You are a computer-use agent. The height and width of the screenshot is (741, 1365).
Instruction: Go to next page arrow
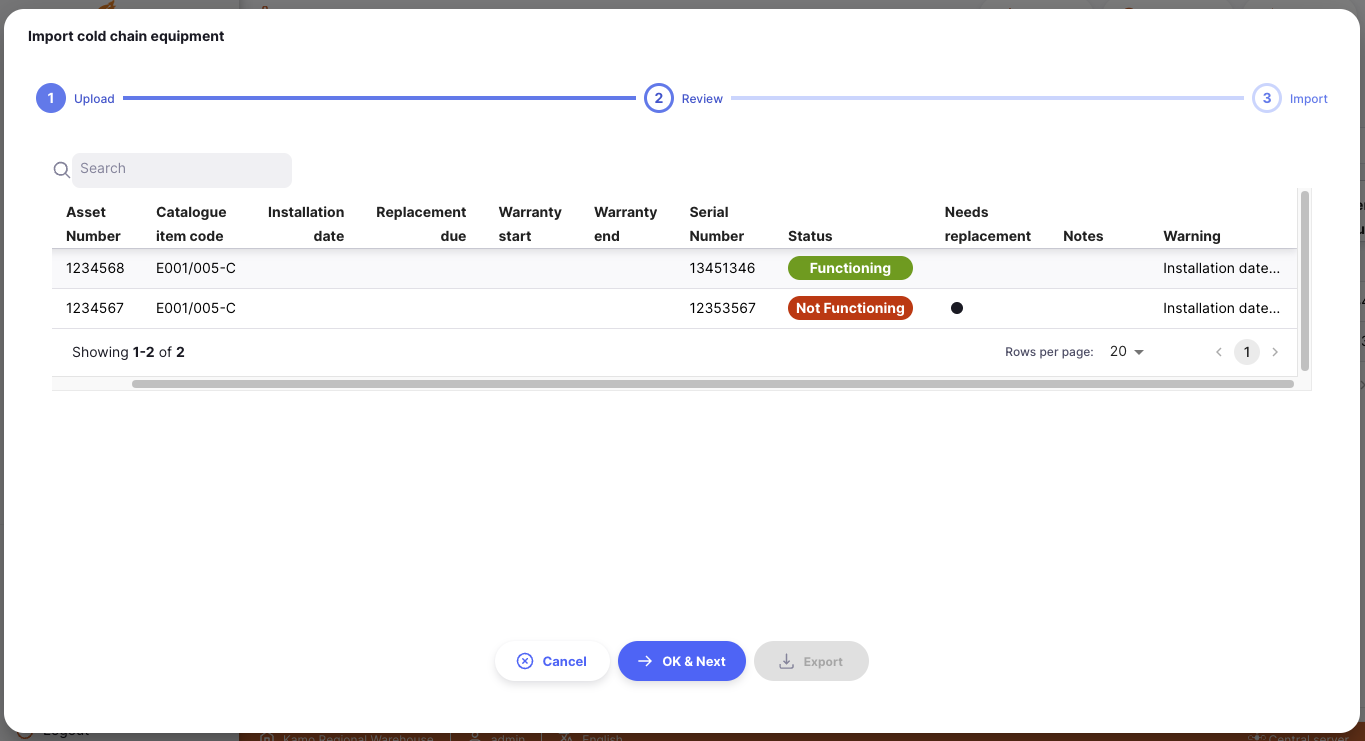tap(1275, 352)
